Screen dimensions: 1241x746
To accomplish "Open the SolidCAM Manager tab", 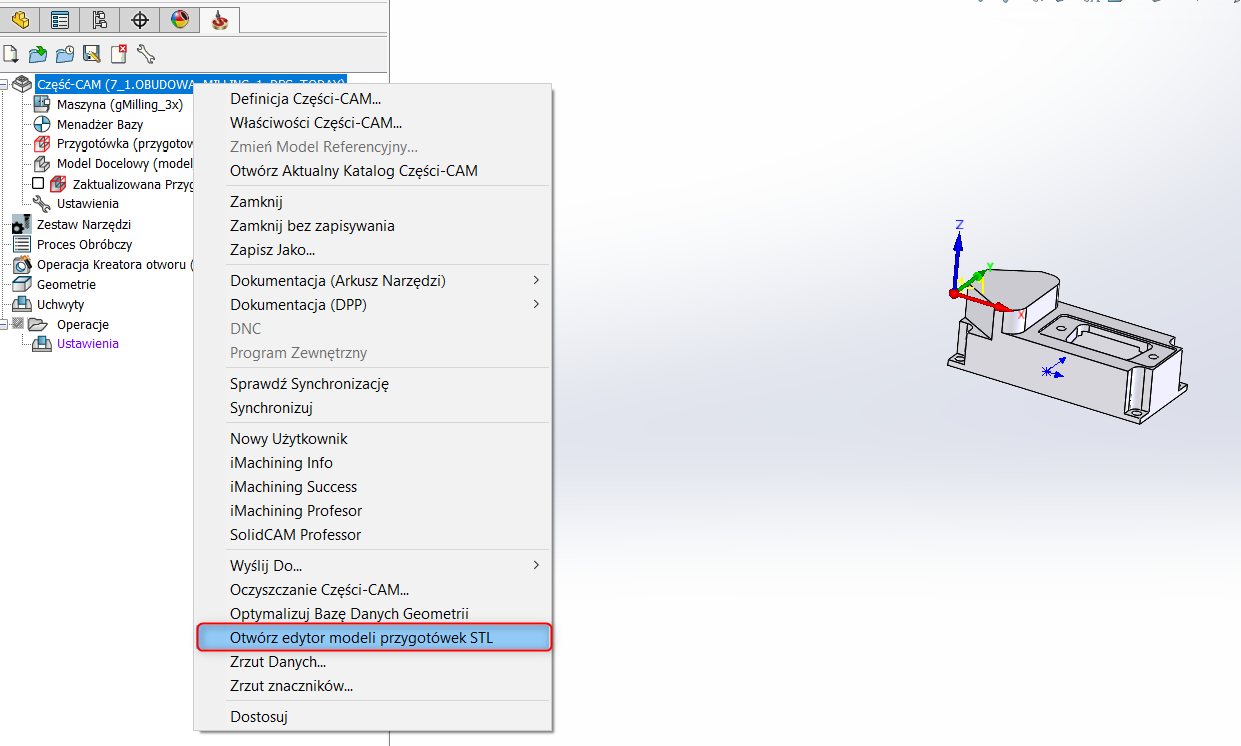I will 219,19.
